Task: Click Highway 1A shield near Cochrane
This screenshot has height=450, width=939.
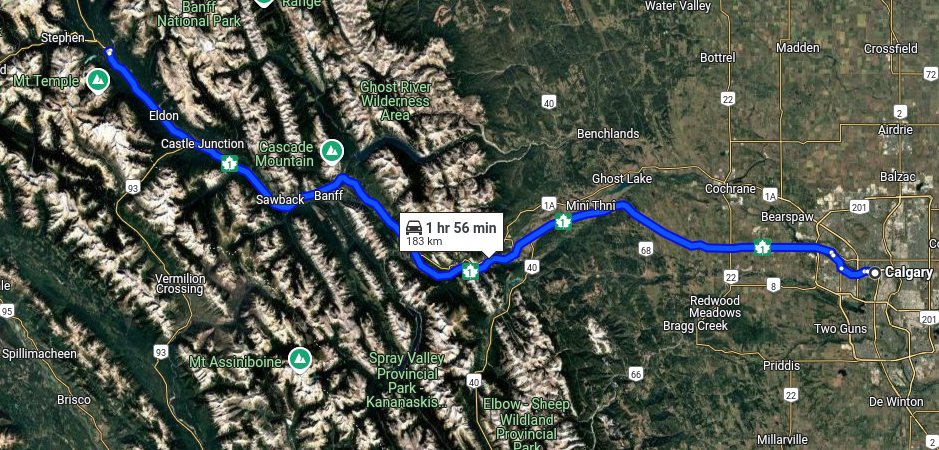Action: tap(770, 195)
